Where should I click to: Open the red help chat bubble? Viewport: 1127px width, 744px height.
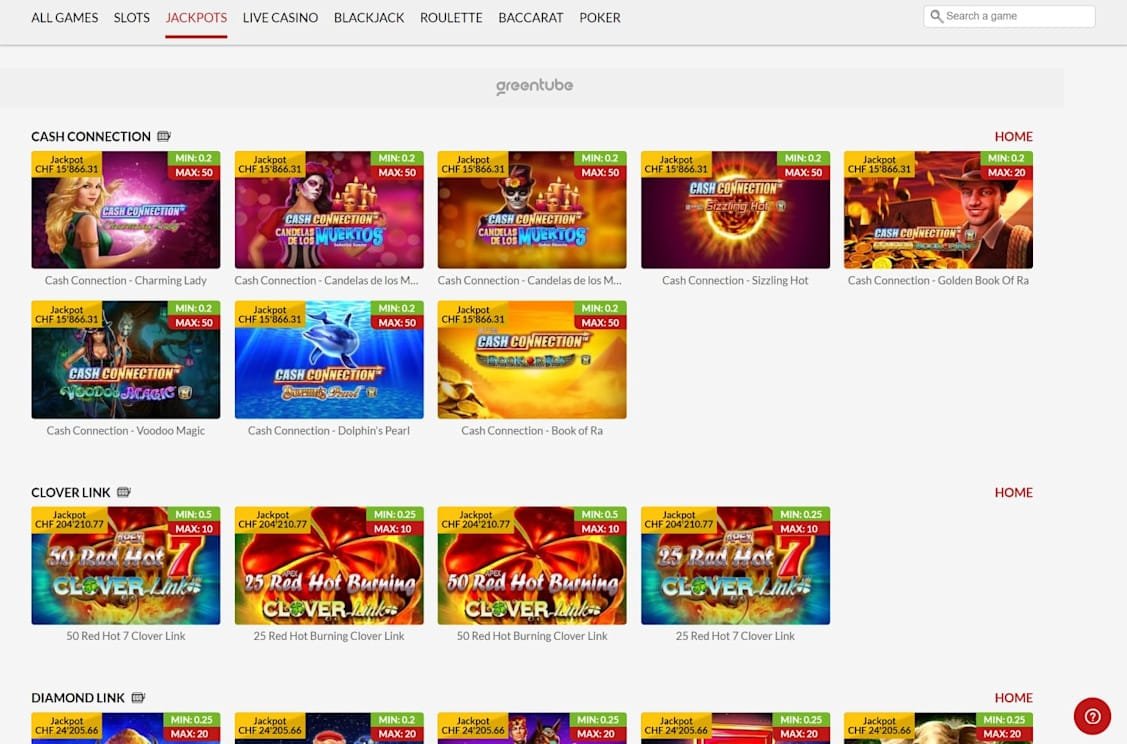1092,716
